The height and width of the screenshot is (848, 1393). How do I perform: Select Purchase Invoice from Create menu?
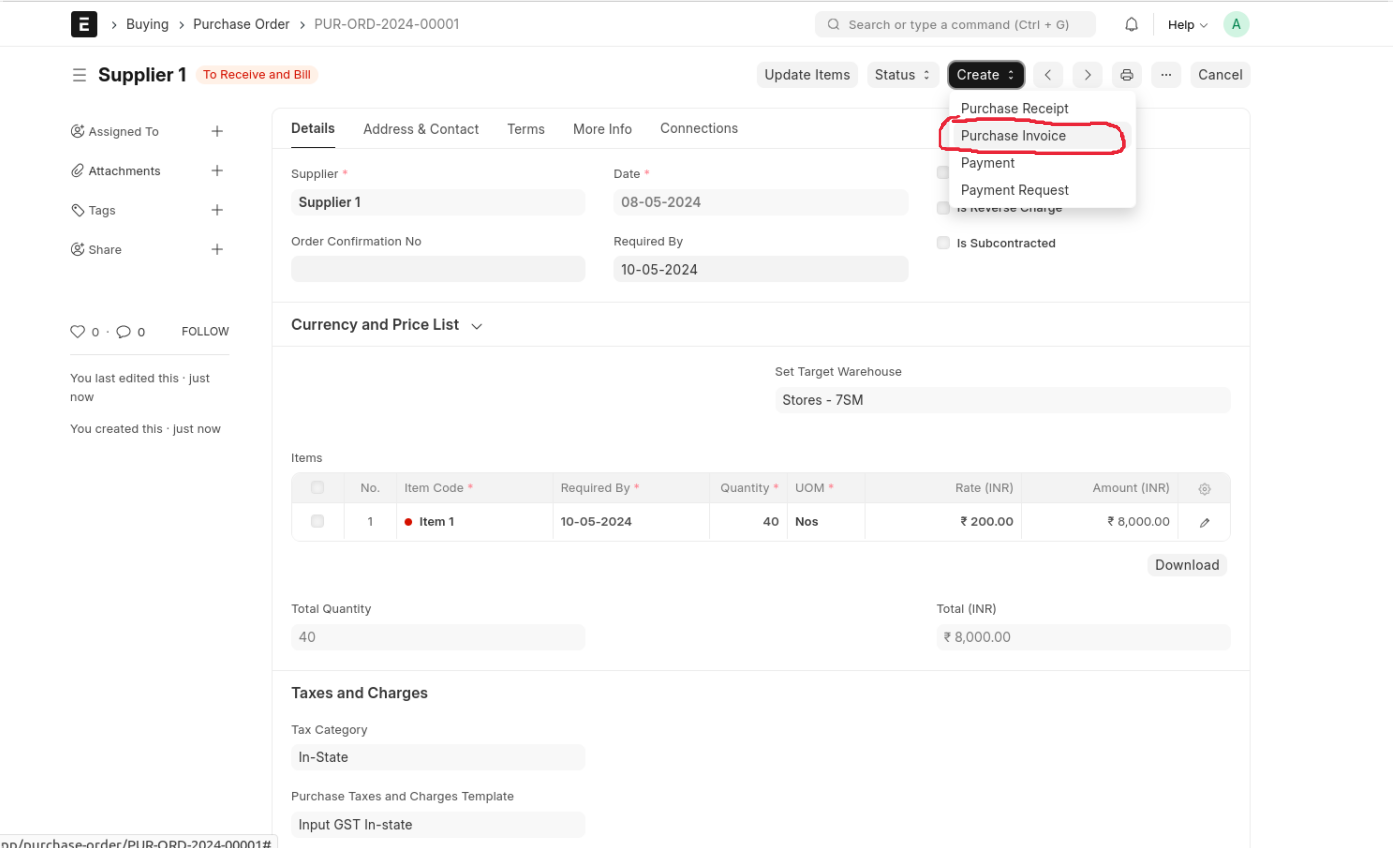point(1013,136)
